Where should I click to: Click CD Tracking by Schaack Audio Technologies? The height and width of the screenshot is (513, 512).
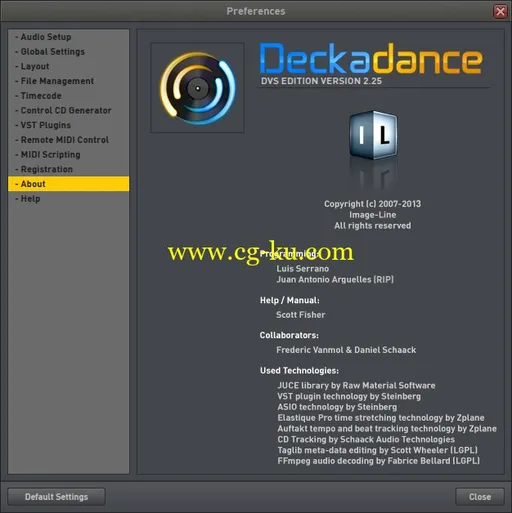pyautogui.click(x=366, y=439)
